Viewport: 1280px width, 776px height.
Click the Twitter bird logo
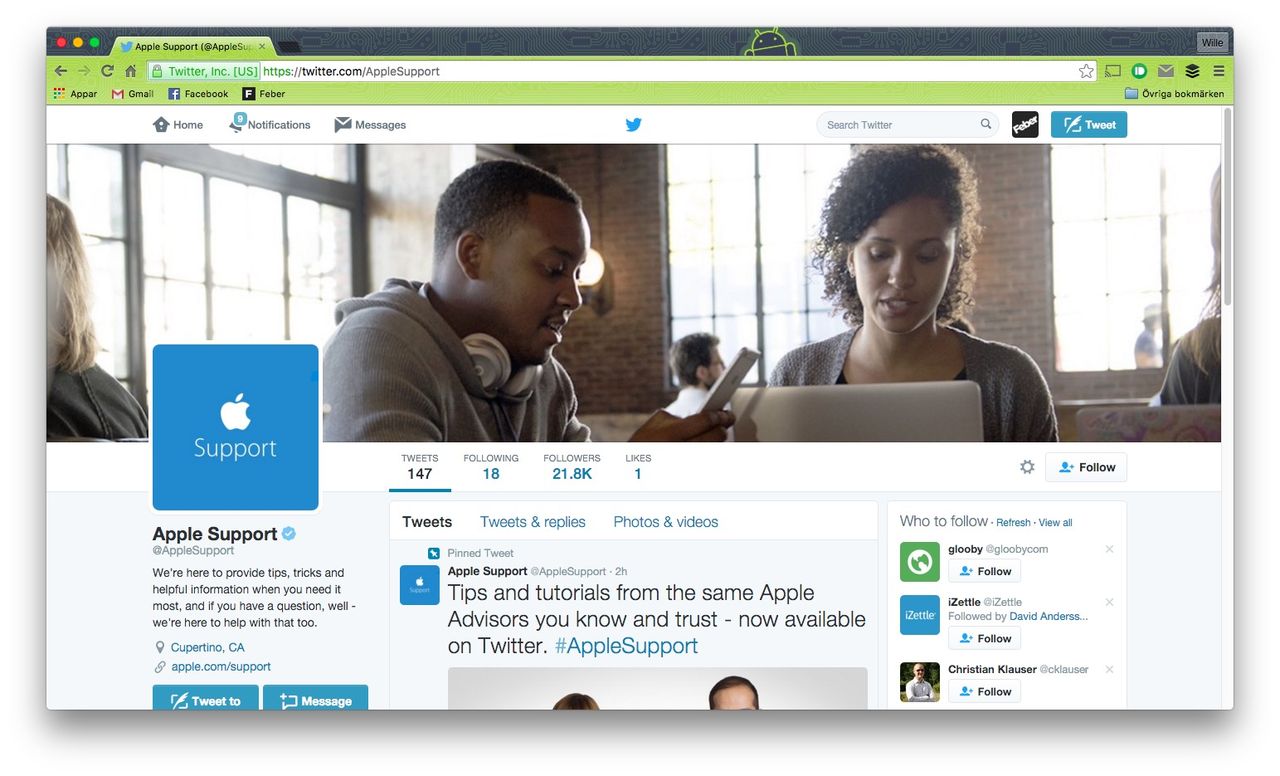coord(633,124)
